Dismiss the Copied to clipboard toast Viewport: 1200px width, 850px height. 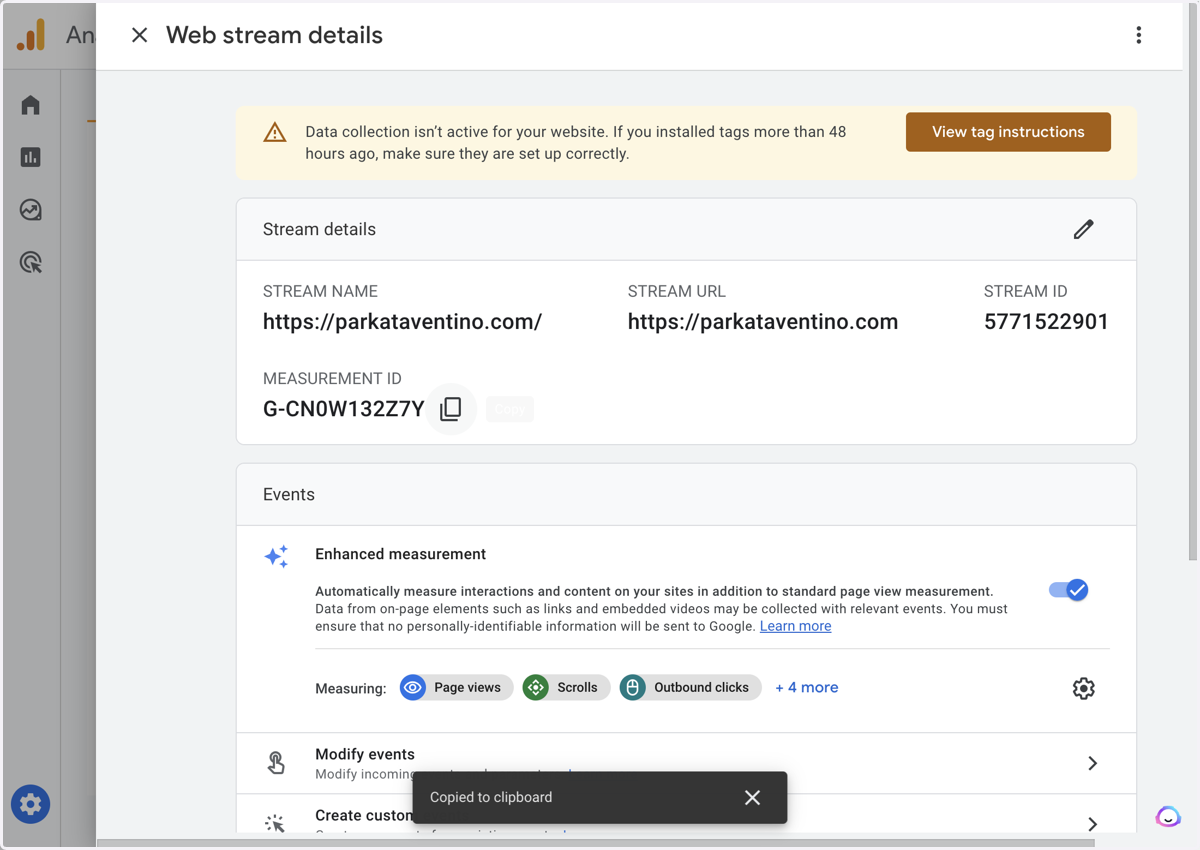tap(752, 797)
